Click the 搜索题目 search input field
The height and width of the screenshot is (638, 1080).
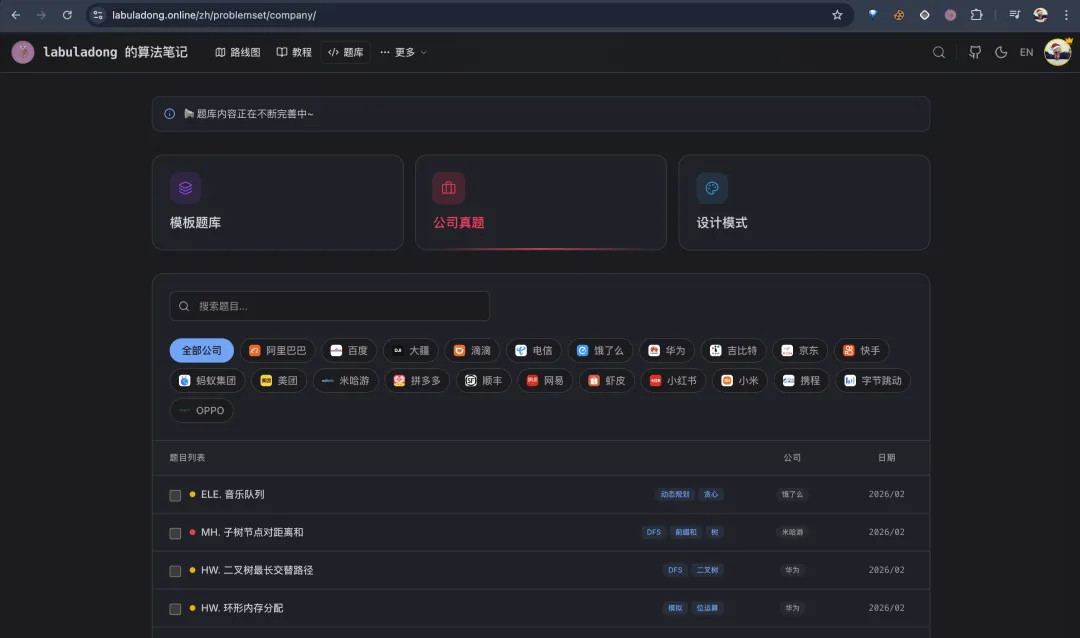329,305
